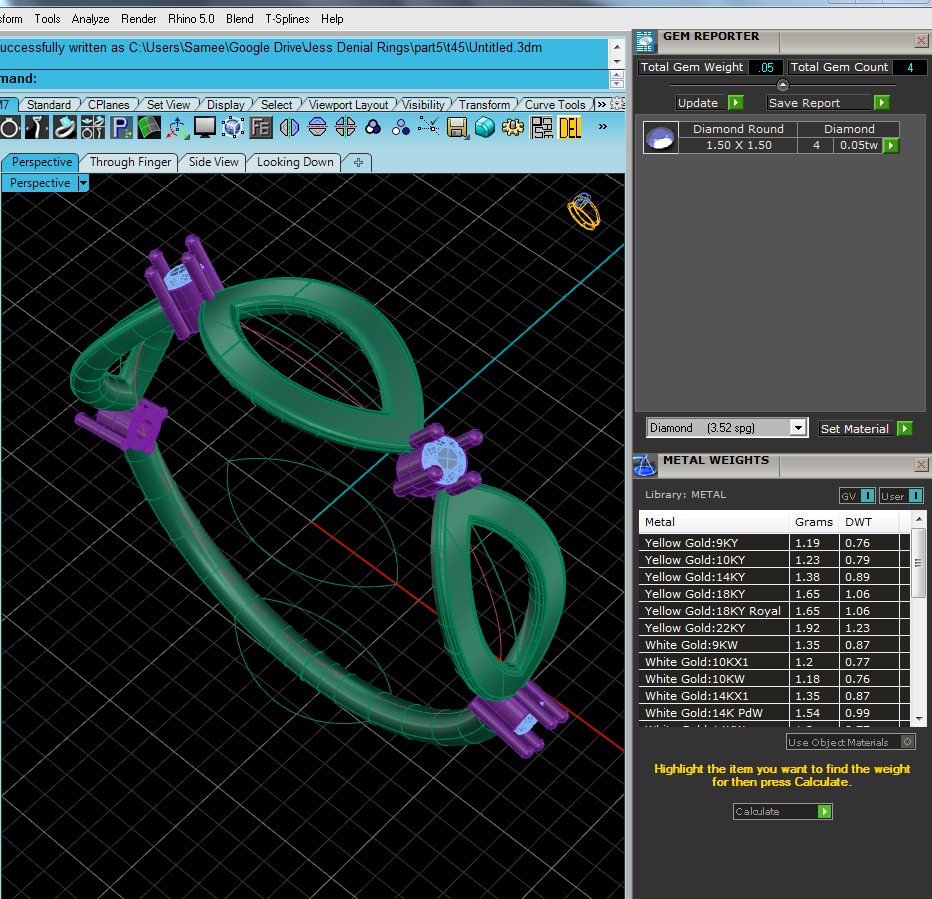Click the yellow gear icon in toolbar

512,127
